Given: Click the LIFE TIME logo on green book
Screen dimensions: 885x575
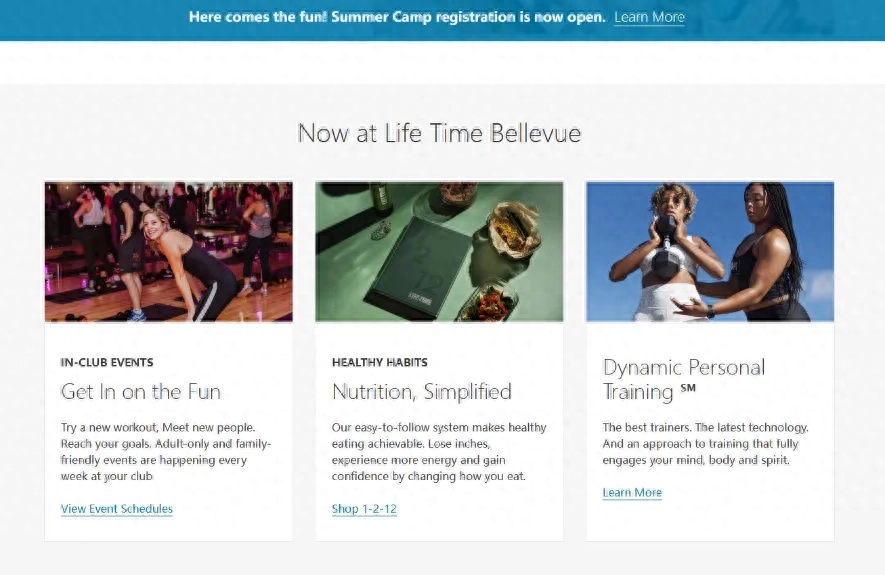Looking at the screenshot, I should click(x=420, y=299).
